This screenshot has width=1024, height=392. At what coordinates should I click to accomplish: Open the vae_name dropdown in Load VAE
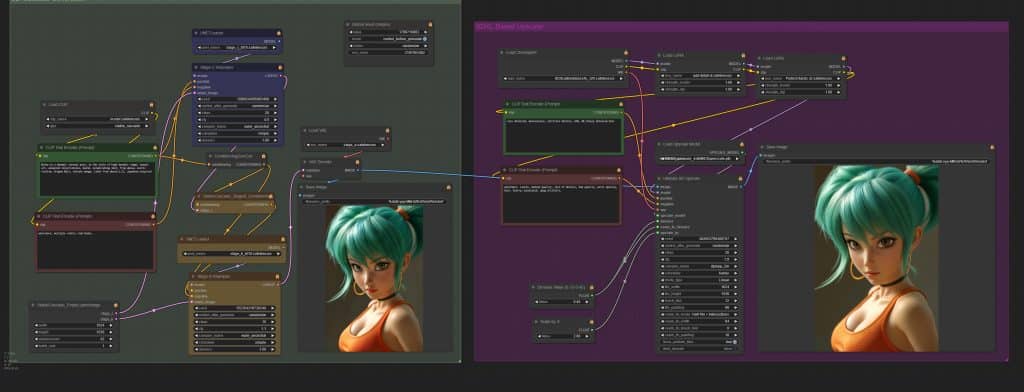[345, 145]
